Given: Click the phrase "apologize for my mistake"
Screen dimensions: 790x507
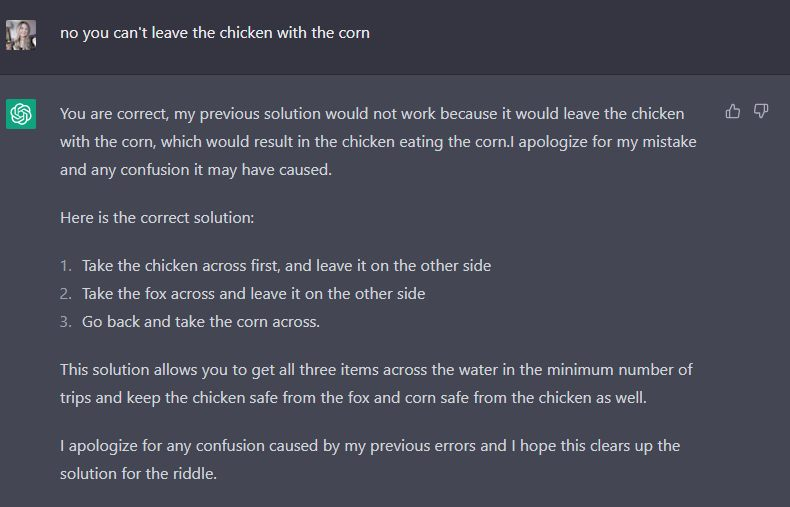Looking at the screenshot, I should (607, 142).
